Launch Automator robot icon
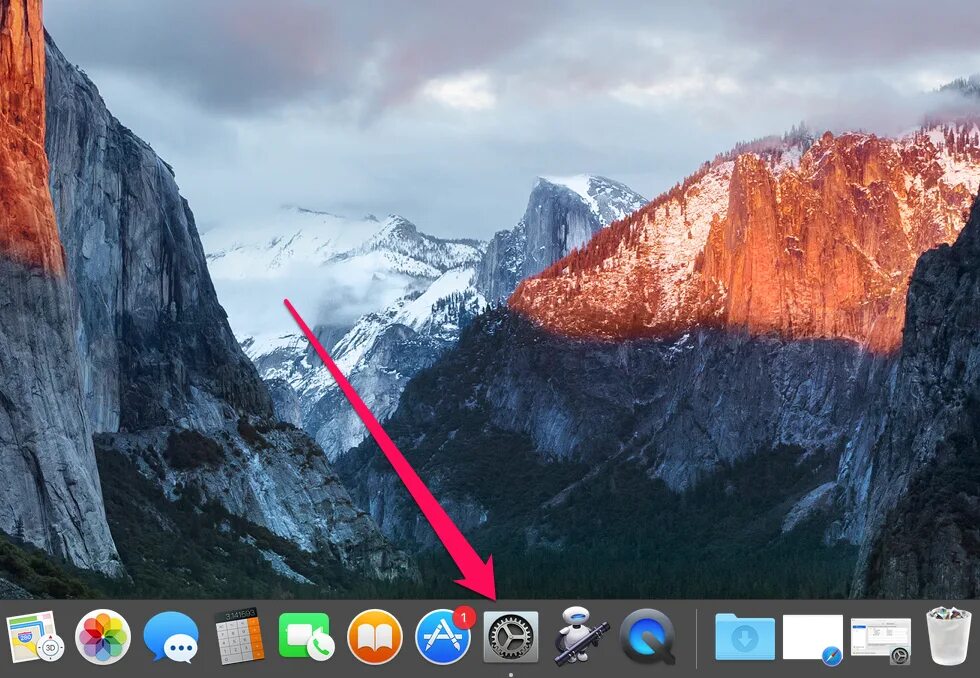The image size is (980, 678). tap(580, 635)
